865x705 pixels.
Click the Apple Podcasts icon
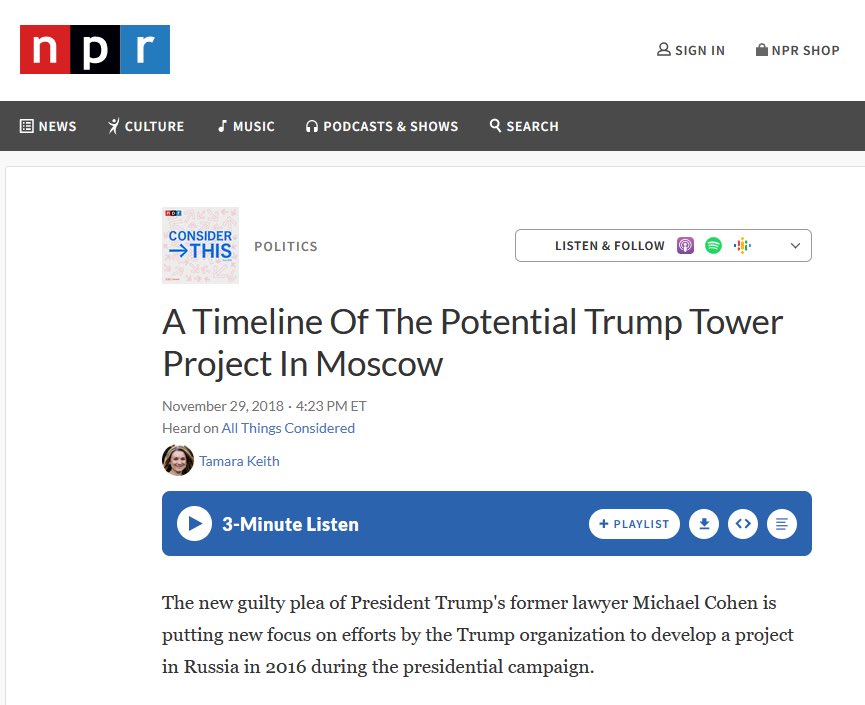pos(685,245)
